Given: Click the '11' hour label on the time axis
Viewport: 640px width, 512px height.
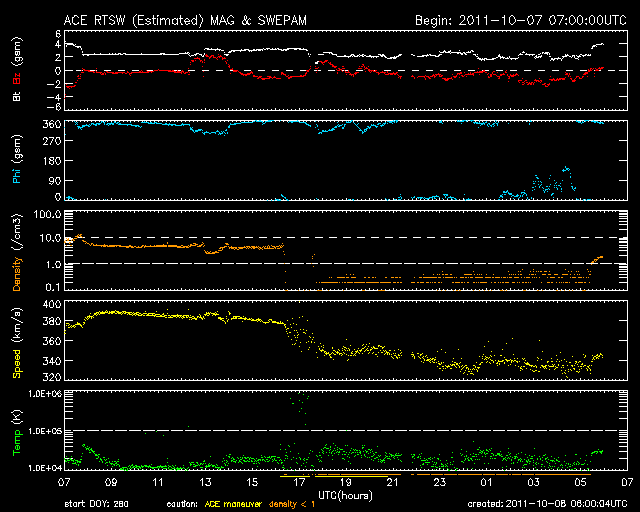Looking at the screenshot, I should (x=158, y=483).
